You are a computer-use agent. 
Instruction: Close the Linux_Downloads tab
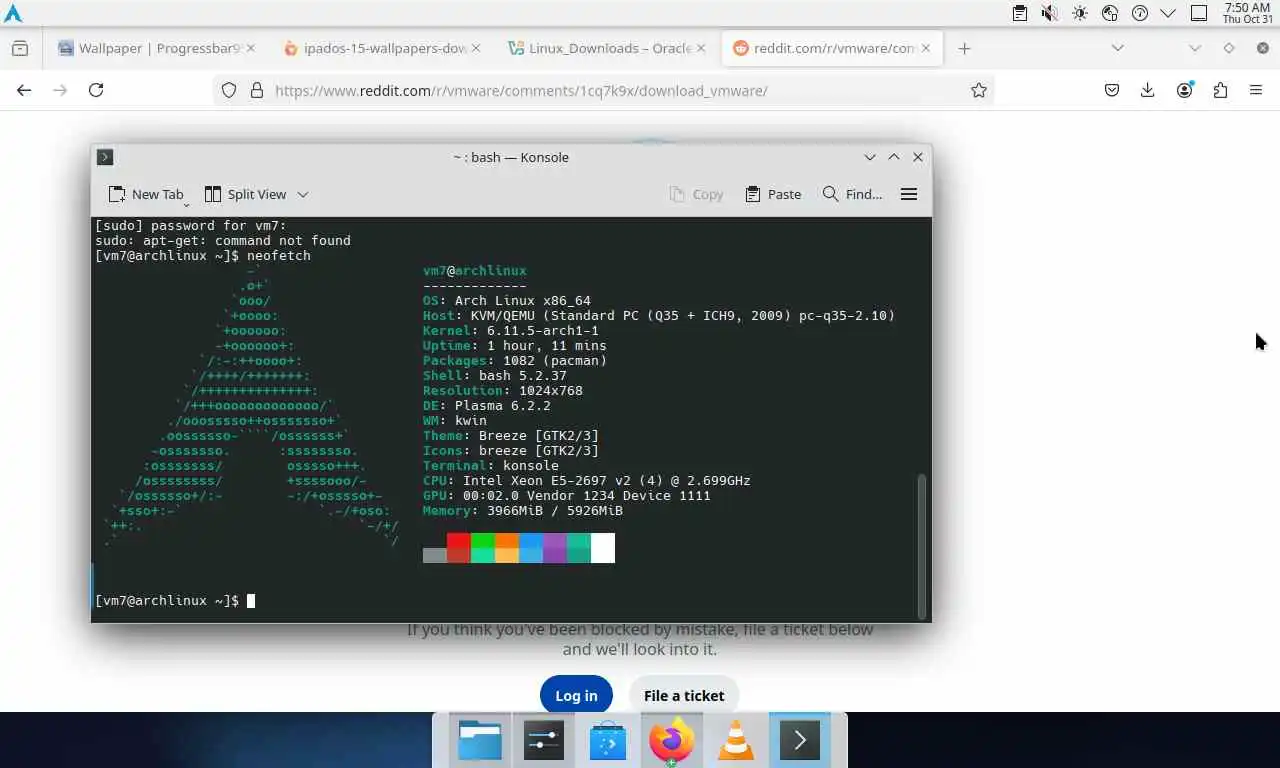[x=700, y=48]
